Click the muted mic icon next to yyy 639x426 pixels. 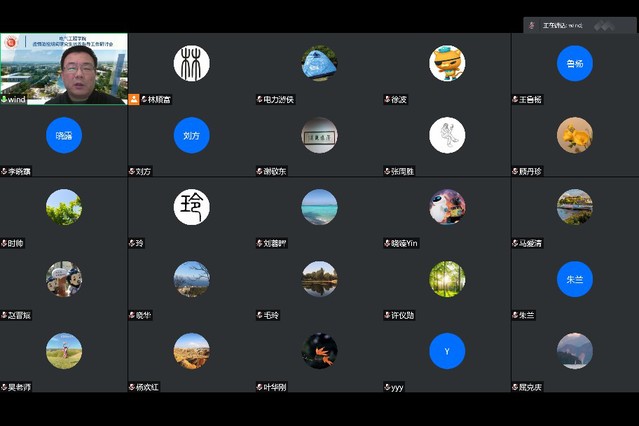[x=387, y=387]
